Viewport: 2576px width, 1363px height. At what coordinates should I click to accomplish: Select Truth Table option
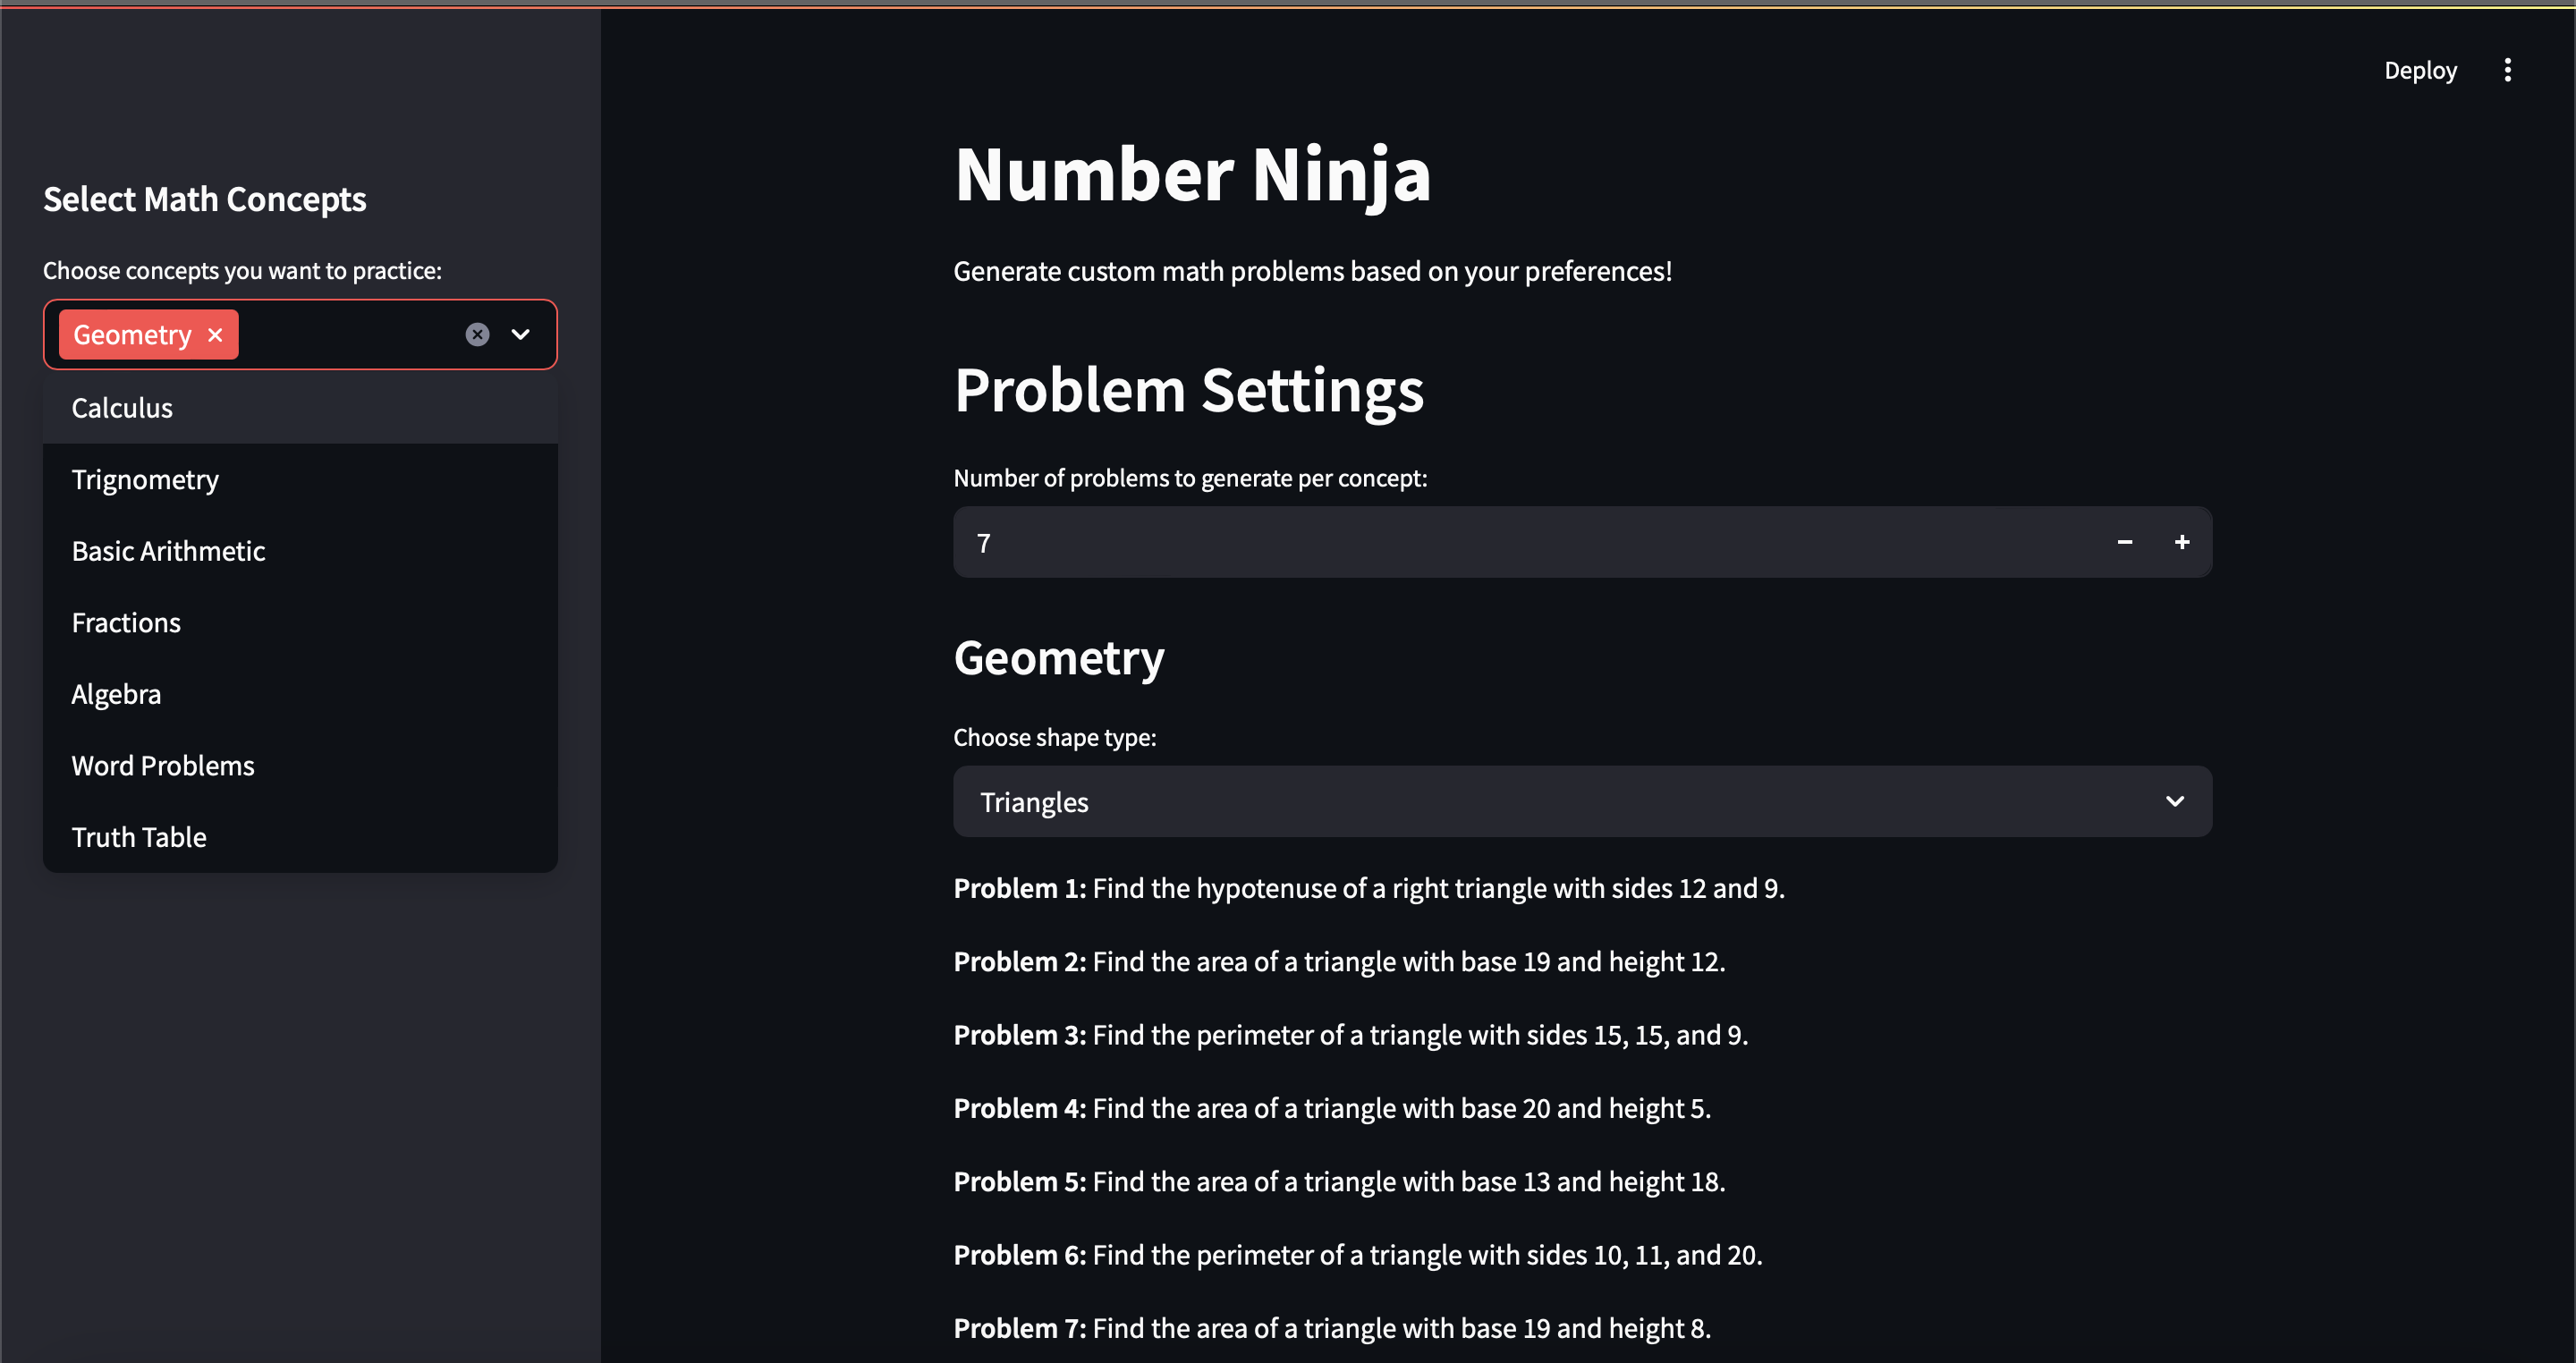click(139, 837)
